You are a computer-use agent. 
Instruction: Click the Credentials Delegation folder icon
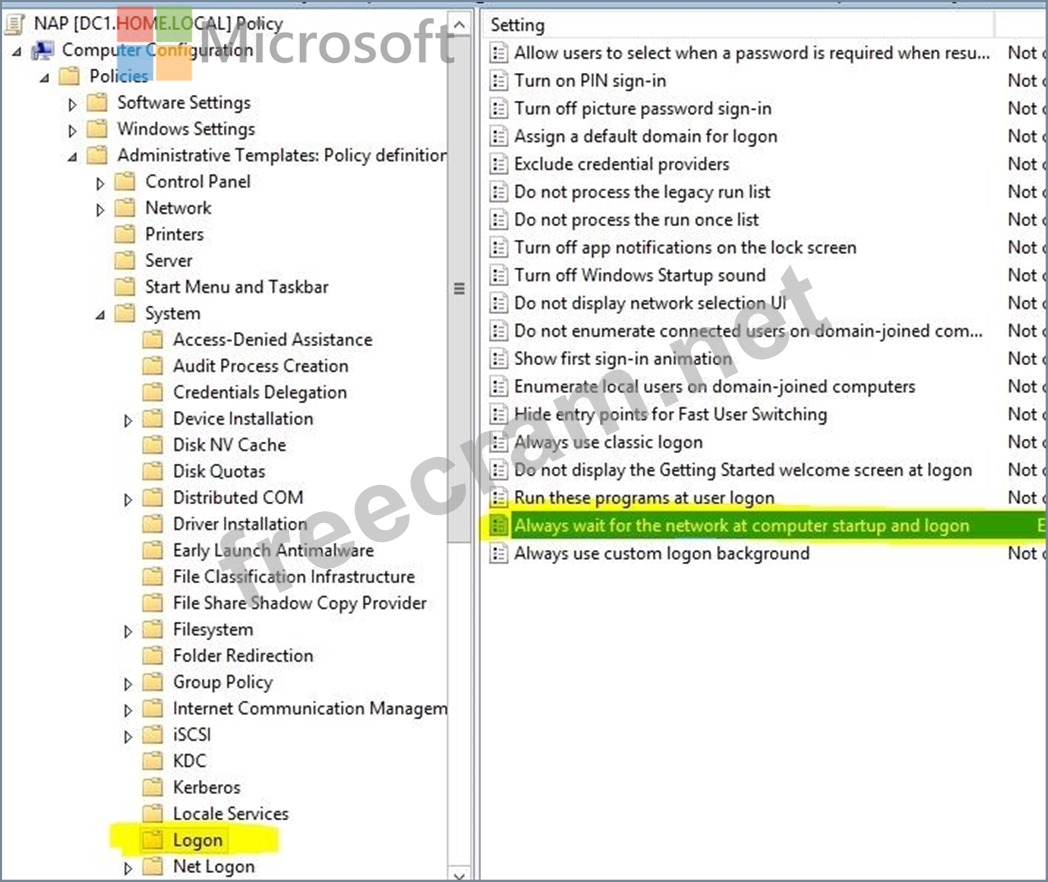(153, 392)
